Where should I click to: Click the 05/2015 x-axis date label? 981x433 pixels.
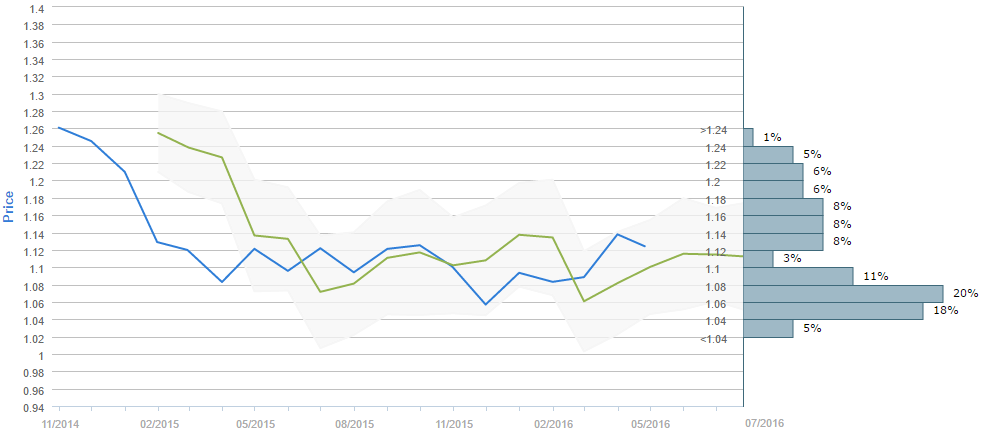click(x=255, y=424)
